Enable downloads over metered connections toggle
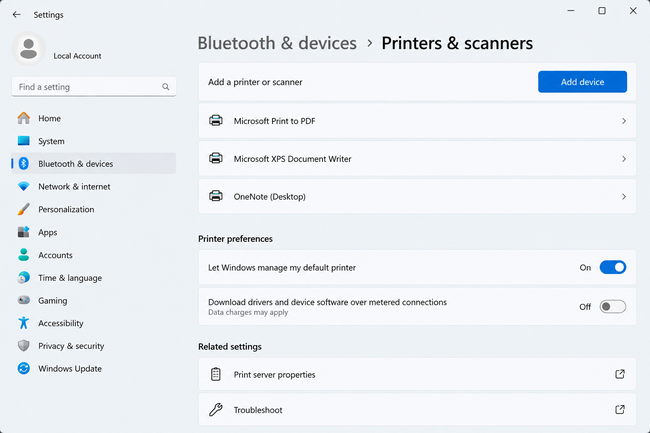650x433 pixels. pos(613,307)
